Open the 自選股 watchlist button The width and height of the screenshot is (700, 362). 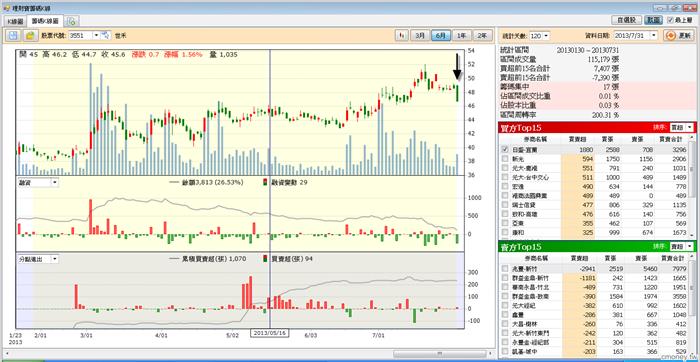click(x=627, y=20)
